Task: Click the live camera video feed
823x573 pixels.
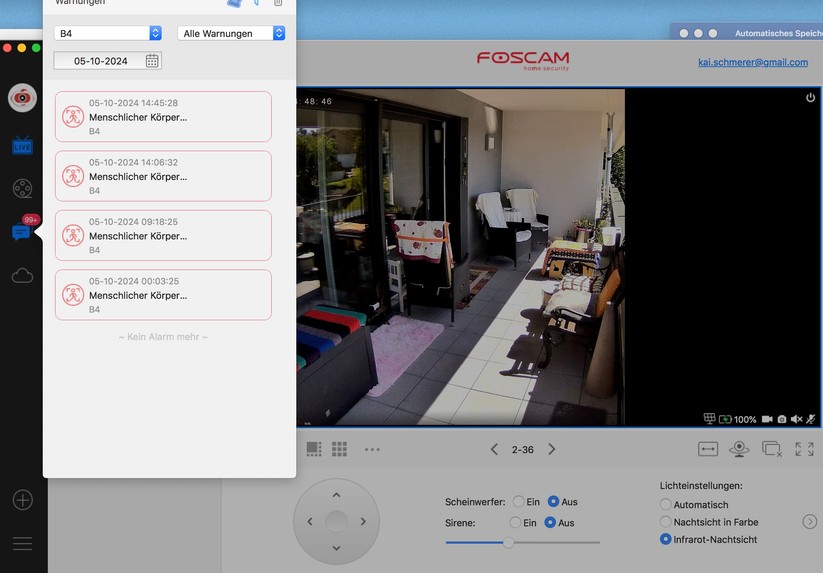Action: [461, 257]
